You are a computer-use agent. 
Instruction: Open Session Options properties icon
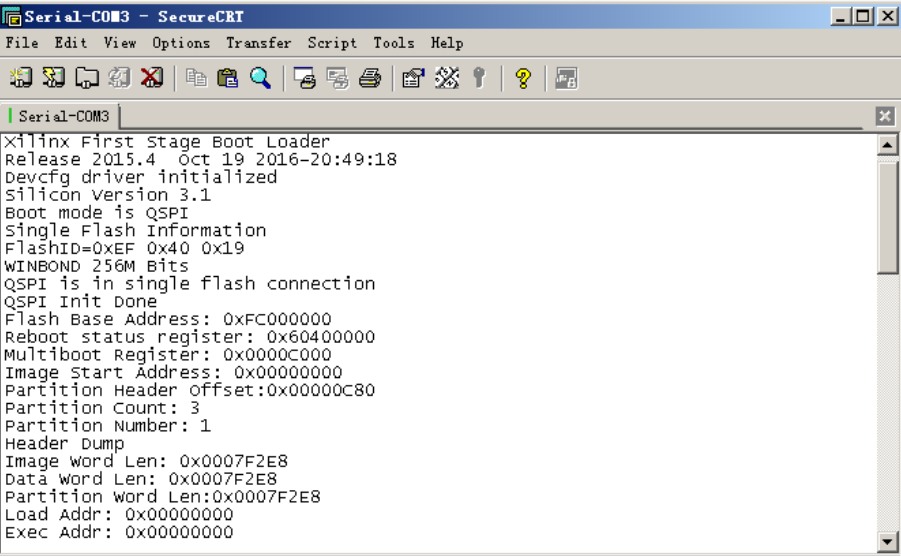click(x=413, y=78)
